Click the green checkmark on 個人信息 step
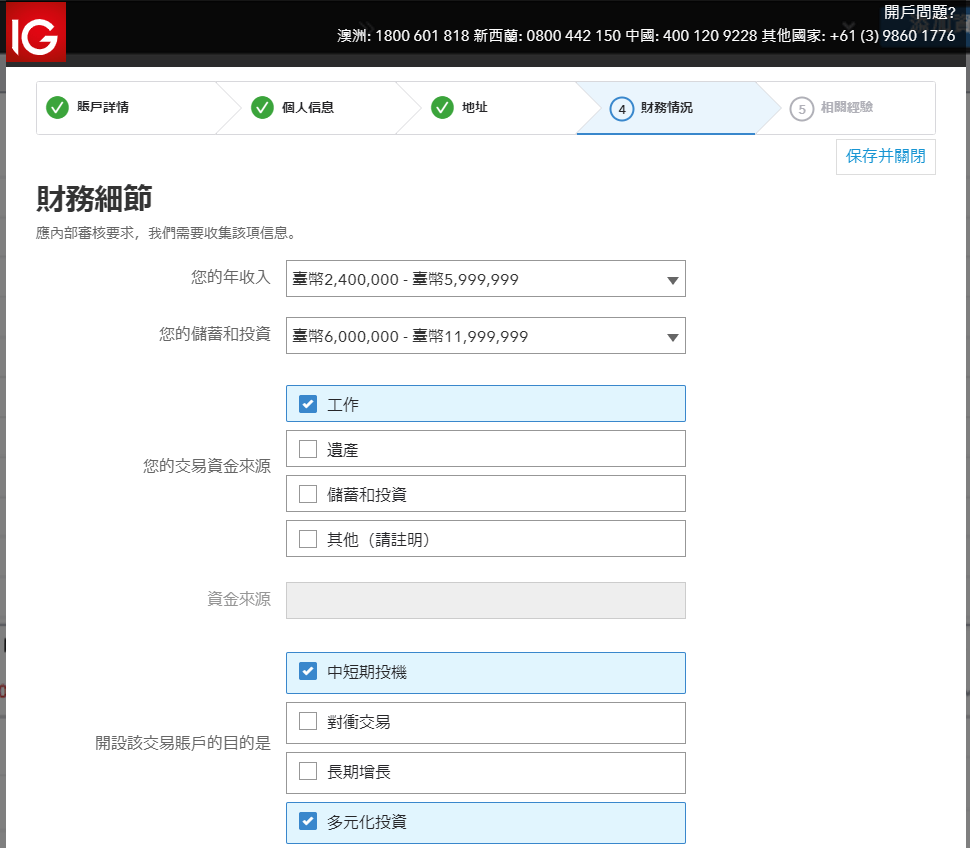The height and width of the screenshot is (848, 970). [262, 108]
